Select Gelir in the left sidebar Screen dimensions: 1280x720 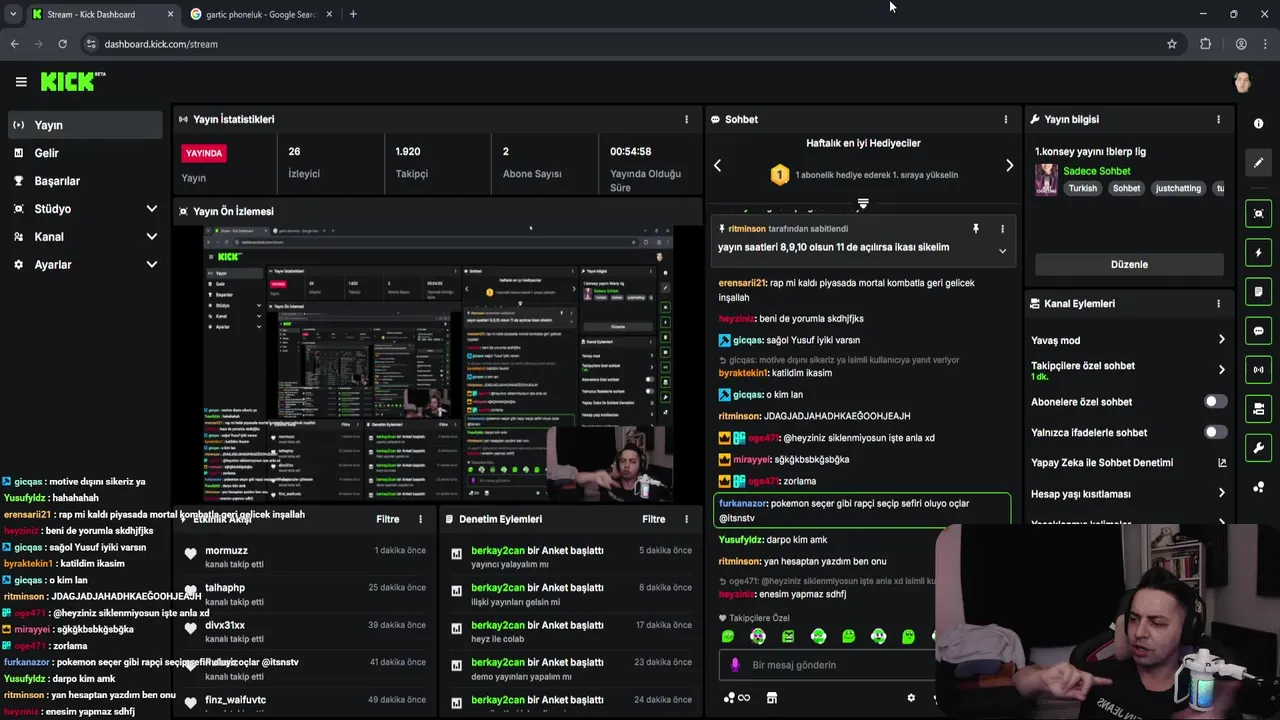85,153
